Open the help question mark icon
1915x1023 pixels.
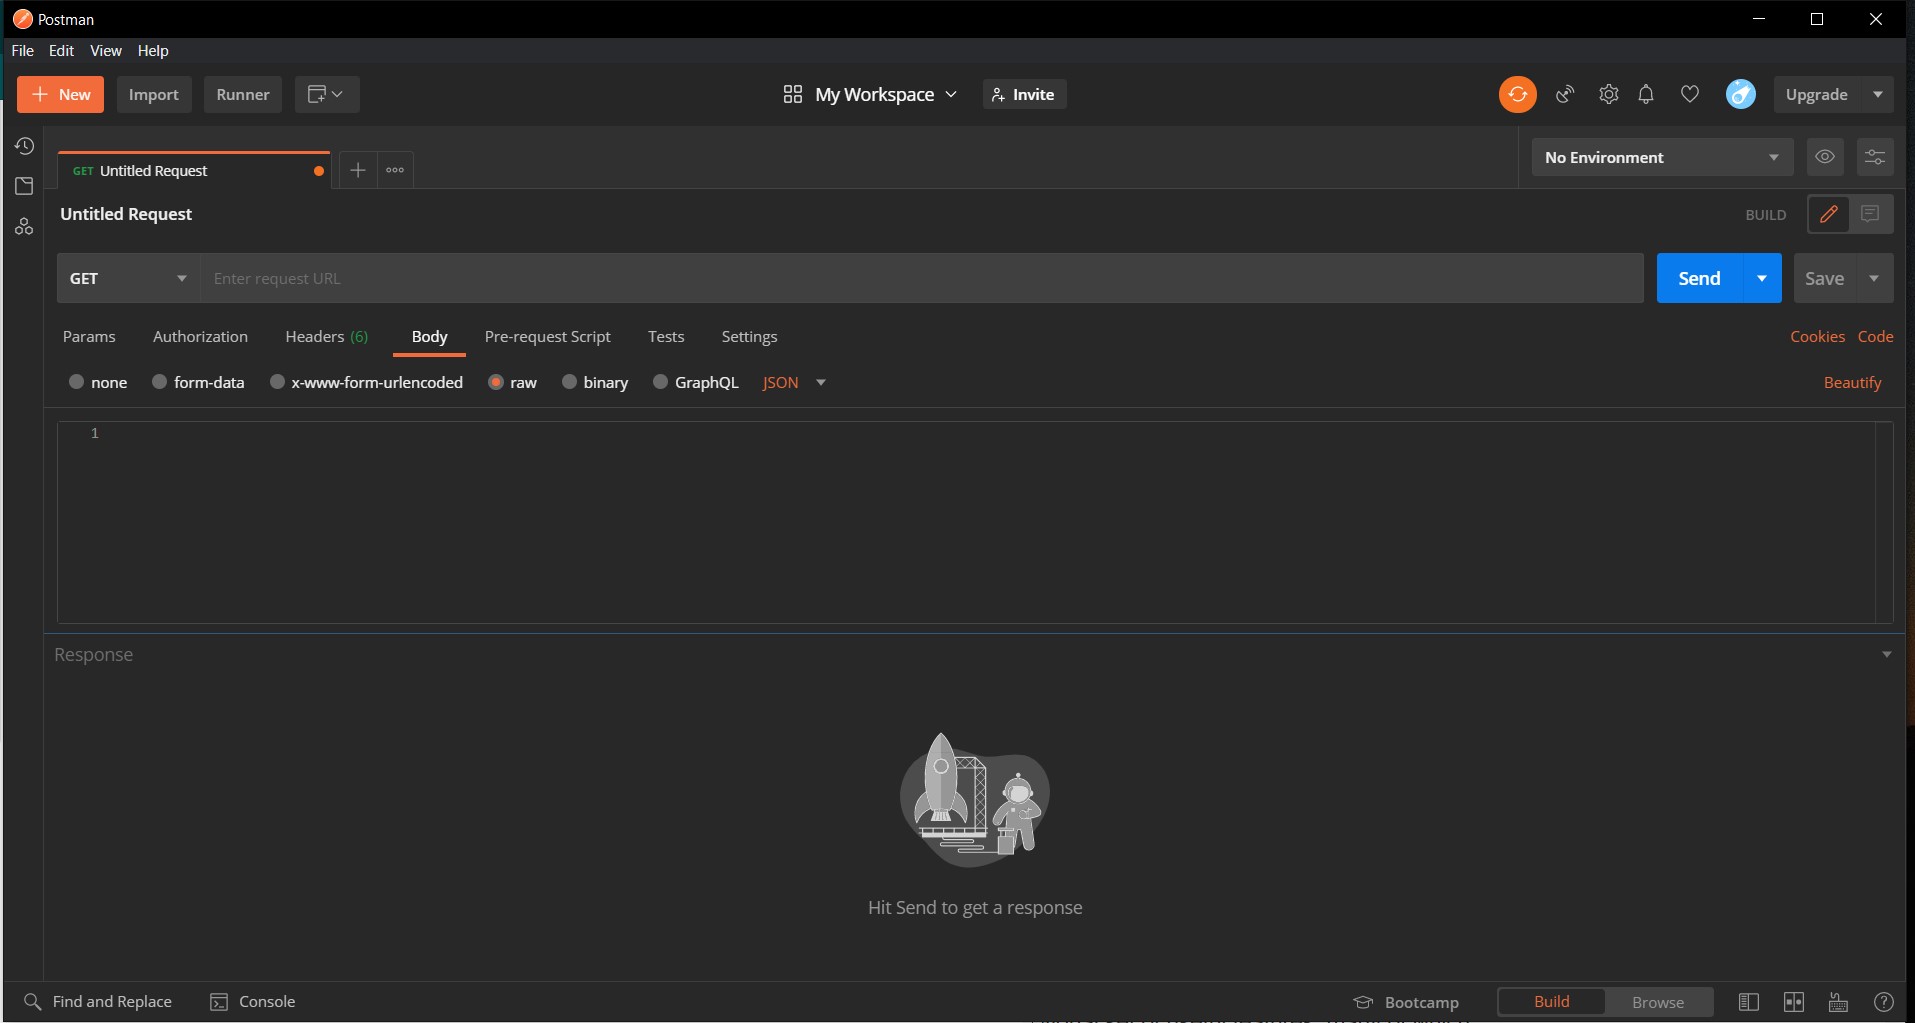(x=1883, y=1002)
